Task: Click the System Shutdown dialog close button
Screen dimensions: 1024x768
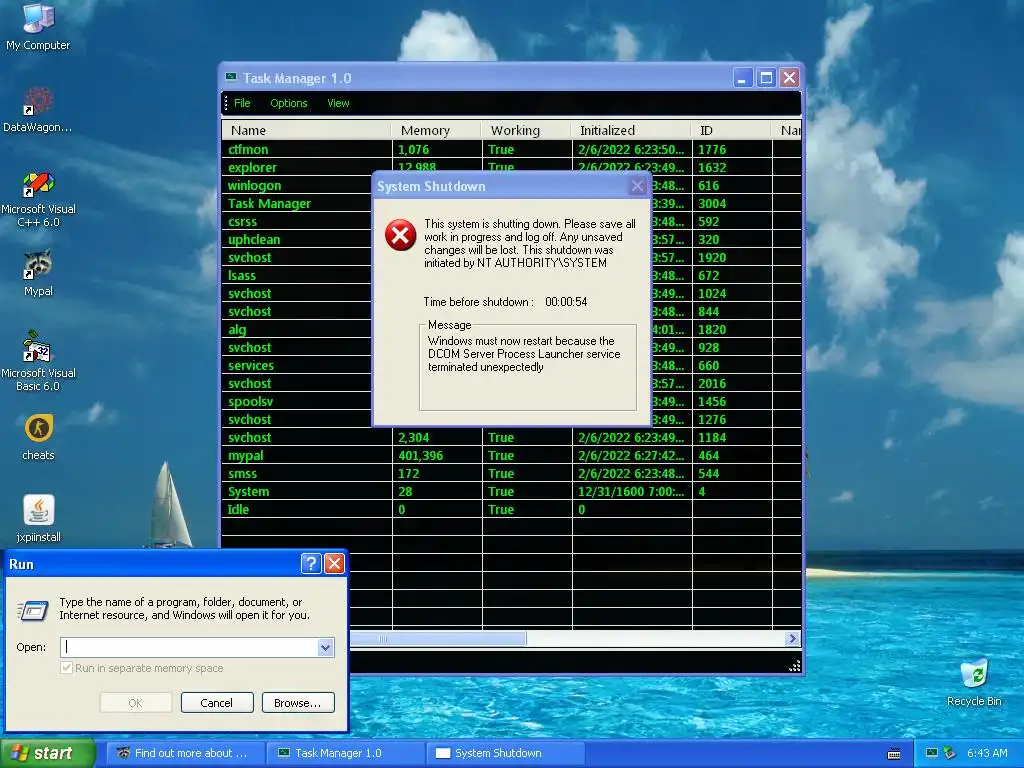Action: coord(637,186)
